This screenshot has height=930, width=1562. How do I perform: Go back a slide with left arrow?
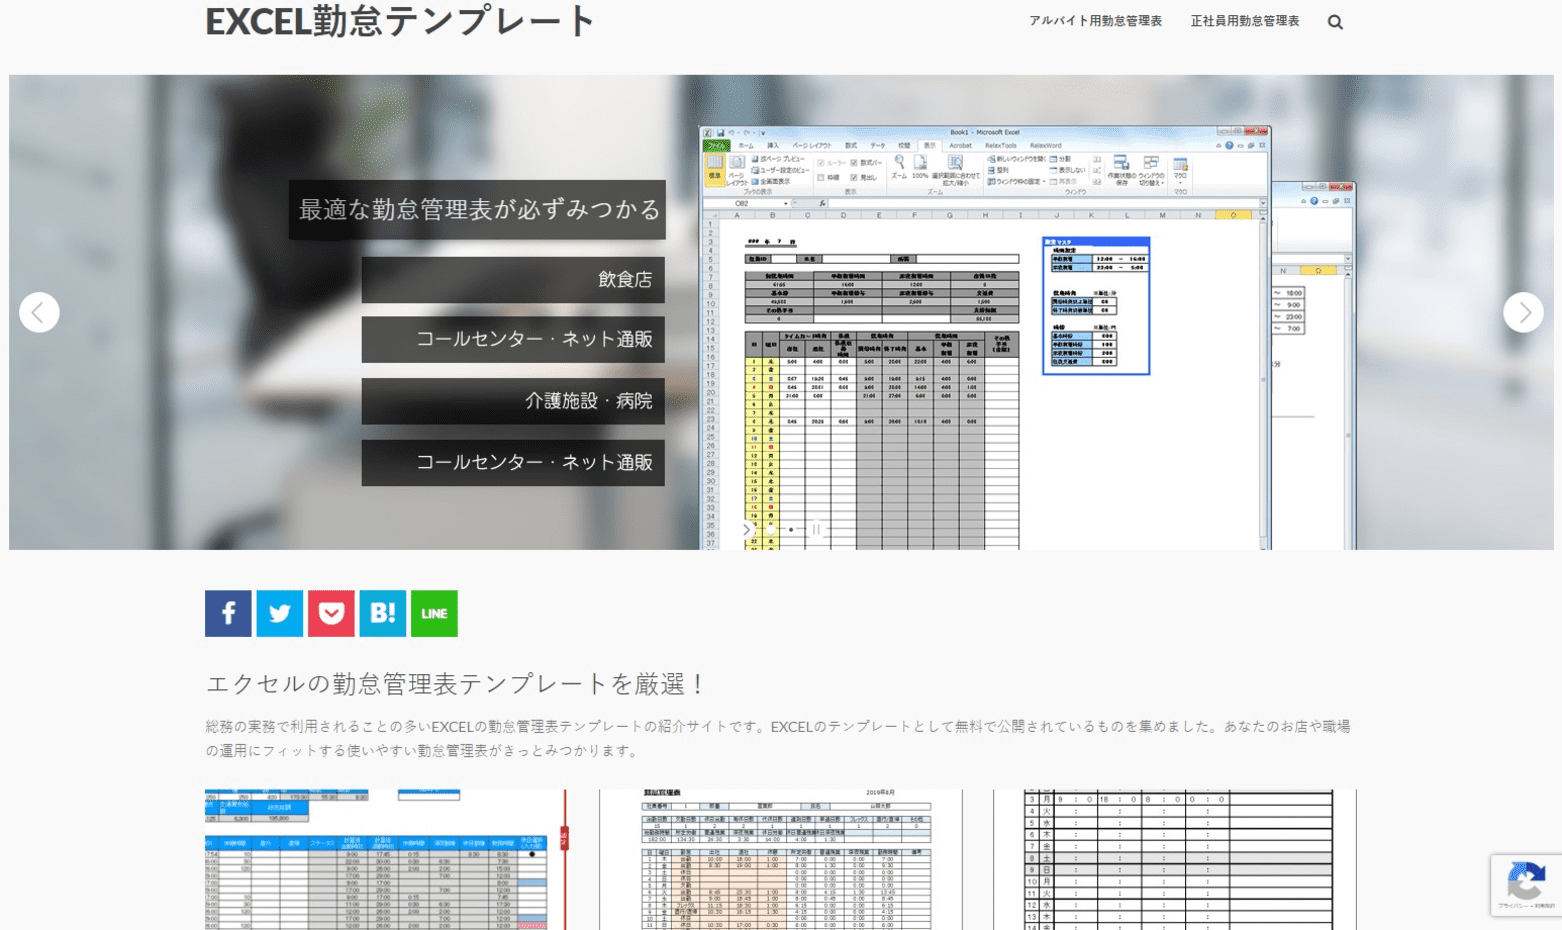39,311
